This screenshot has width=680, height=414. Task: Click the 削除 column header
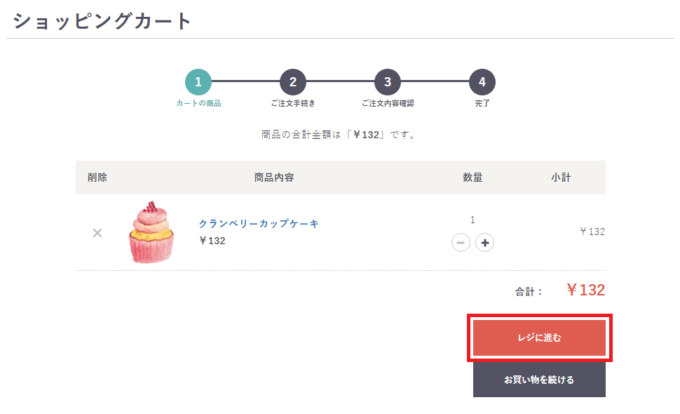coord(97,177)
